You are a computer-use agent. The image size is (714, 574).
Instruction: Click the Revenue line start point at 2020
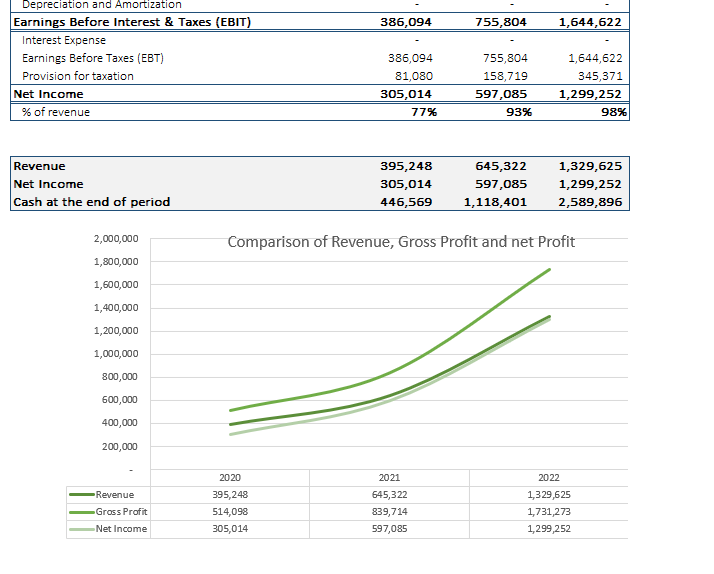coord(231,424)
